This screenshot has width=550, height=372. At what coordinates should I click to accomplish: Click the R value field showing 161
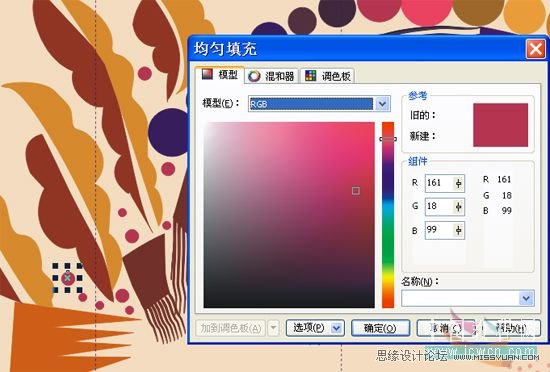pyautogui.click(x=445, y=183)
